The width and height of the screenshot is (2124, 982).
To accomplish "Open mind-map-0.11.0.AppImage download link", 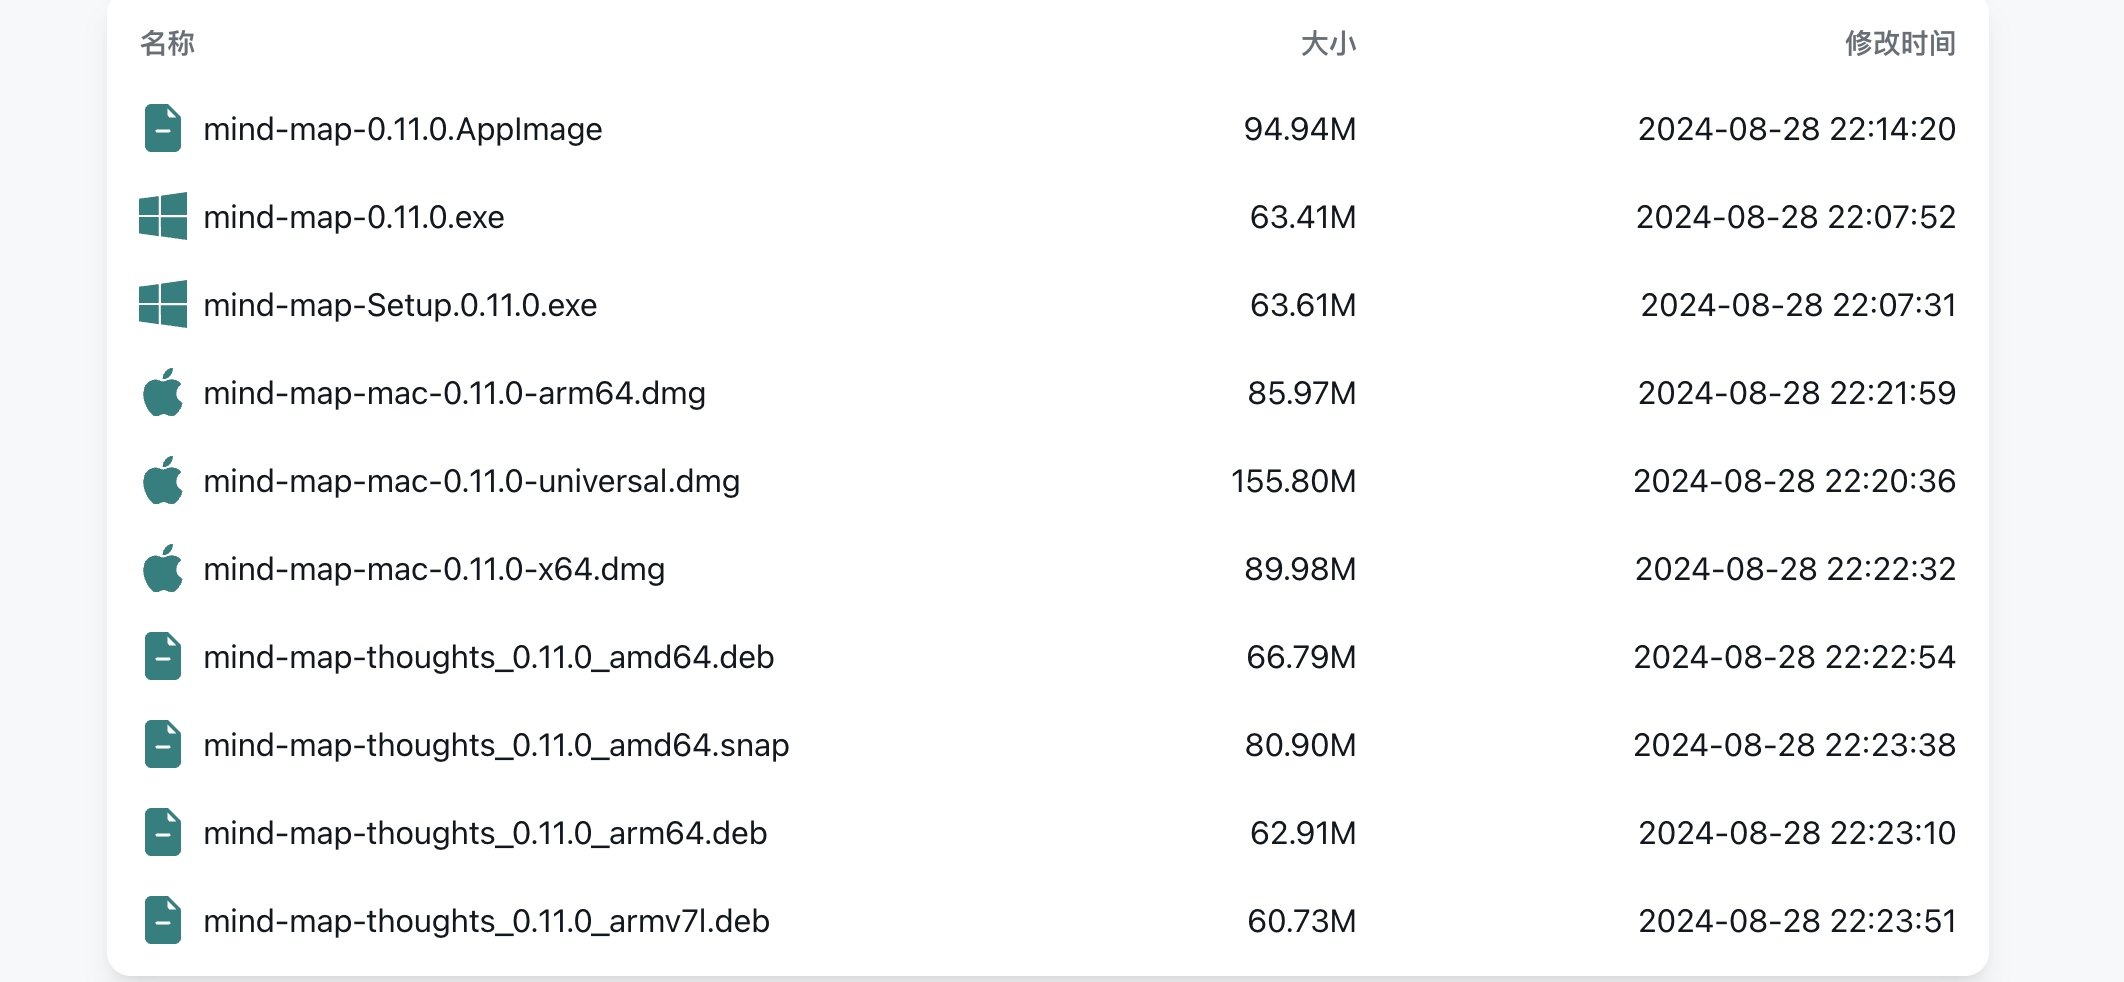I will [x=402, y=129].
